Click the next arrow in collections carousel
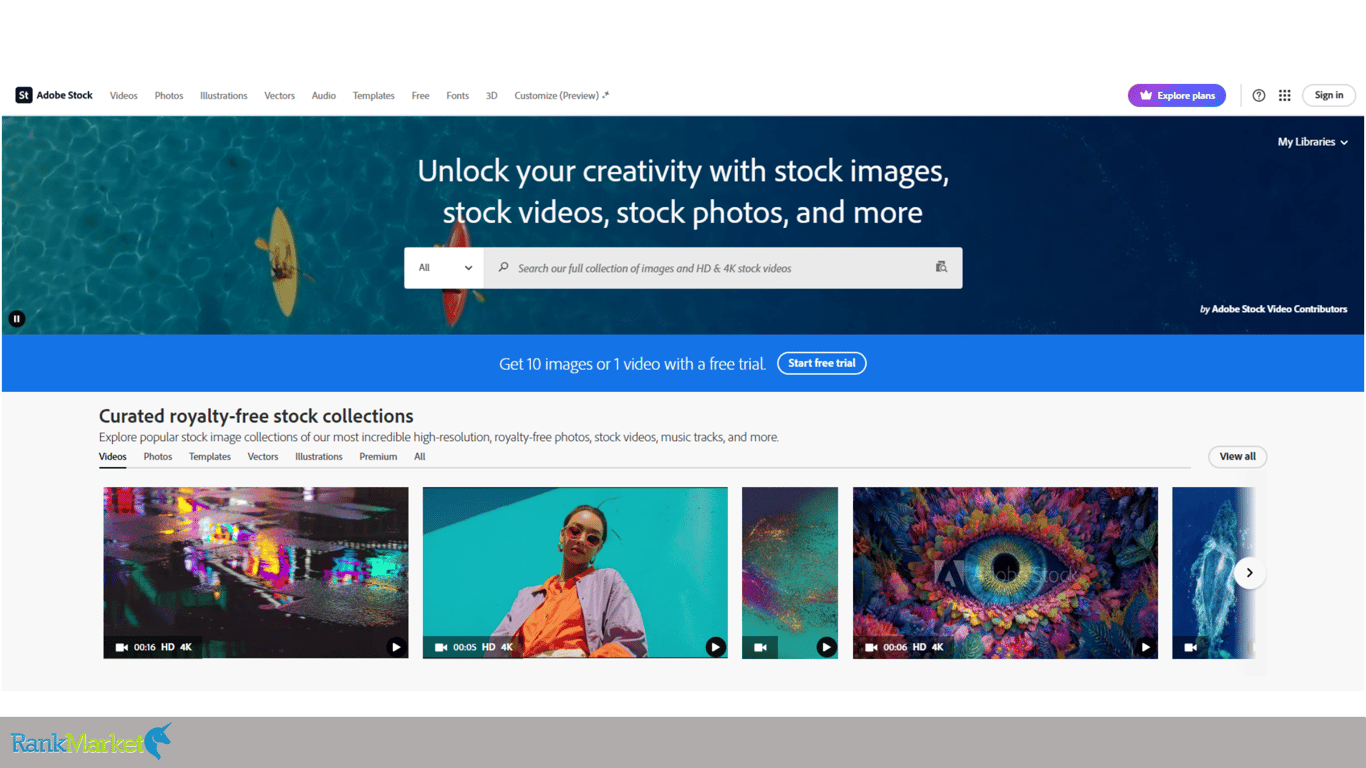This screenshot has width=1366, height=768. [x=1249, y=573]
